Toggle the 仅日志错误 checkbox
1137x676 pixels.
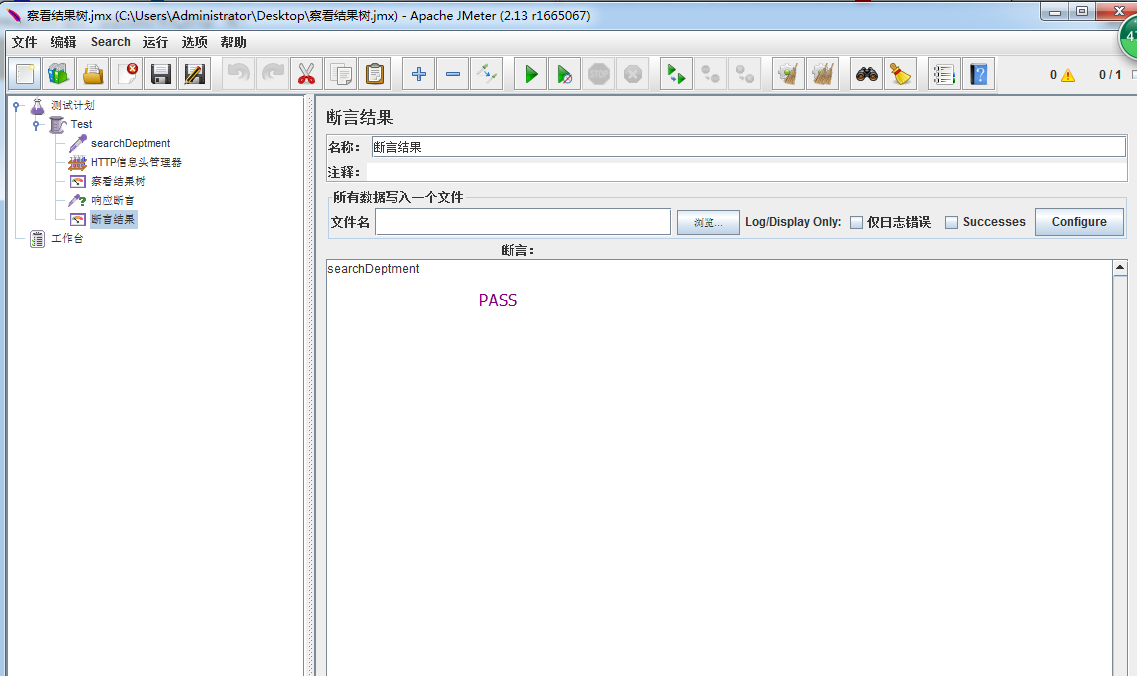(856, 223)
